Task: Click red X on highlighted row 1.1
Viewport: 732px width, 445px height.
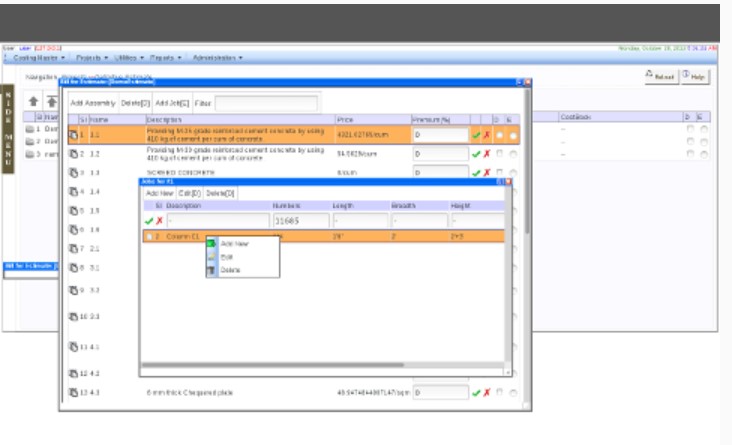Action: click(486, 135)
